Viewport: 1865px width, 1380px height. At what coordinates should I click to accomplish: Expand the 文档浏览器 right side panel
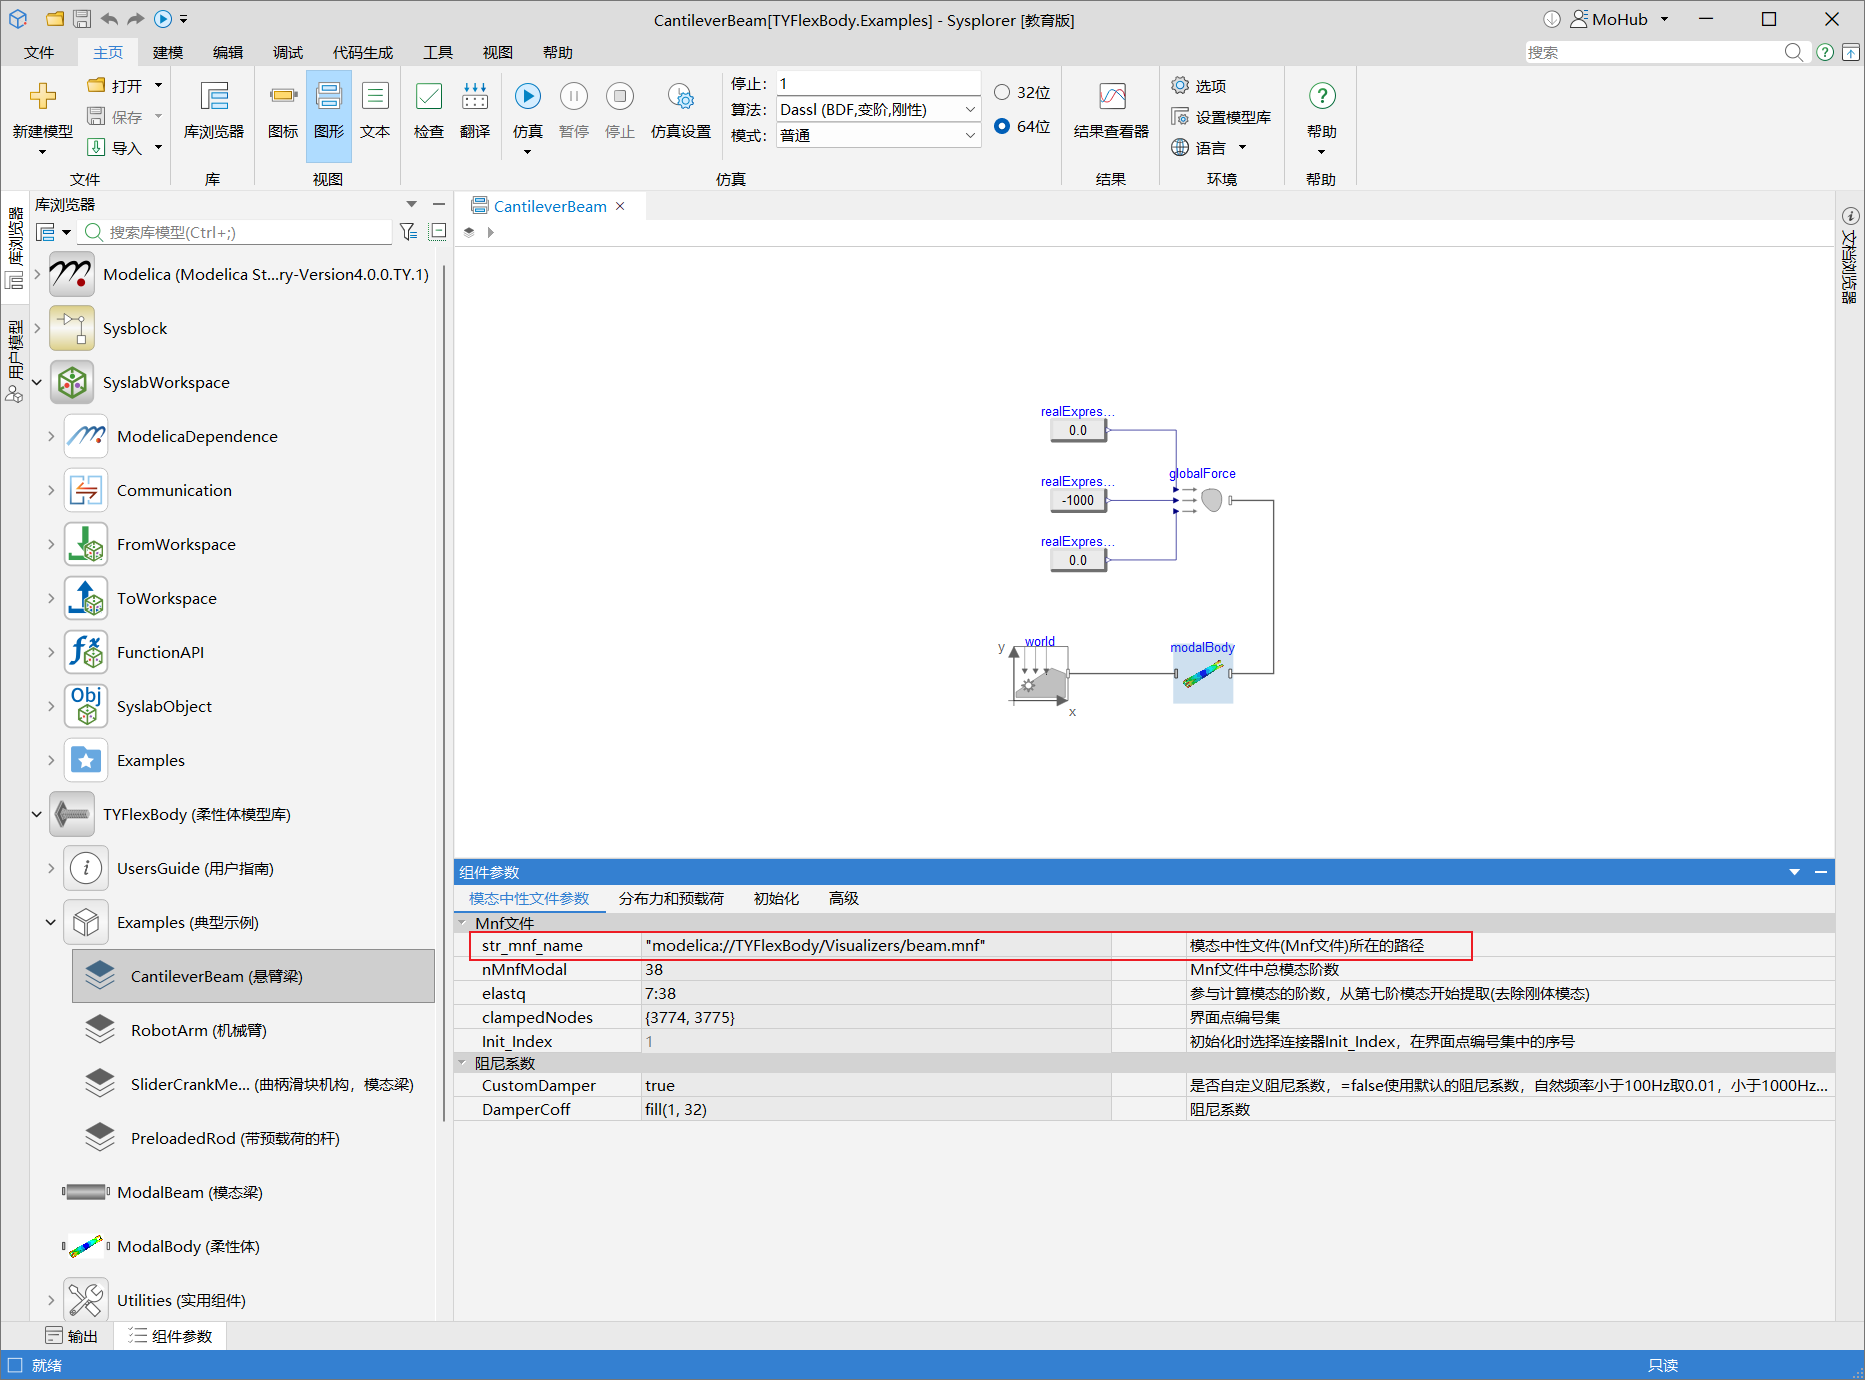pyautogui.click(x=1850, y=255)
